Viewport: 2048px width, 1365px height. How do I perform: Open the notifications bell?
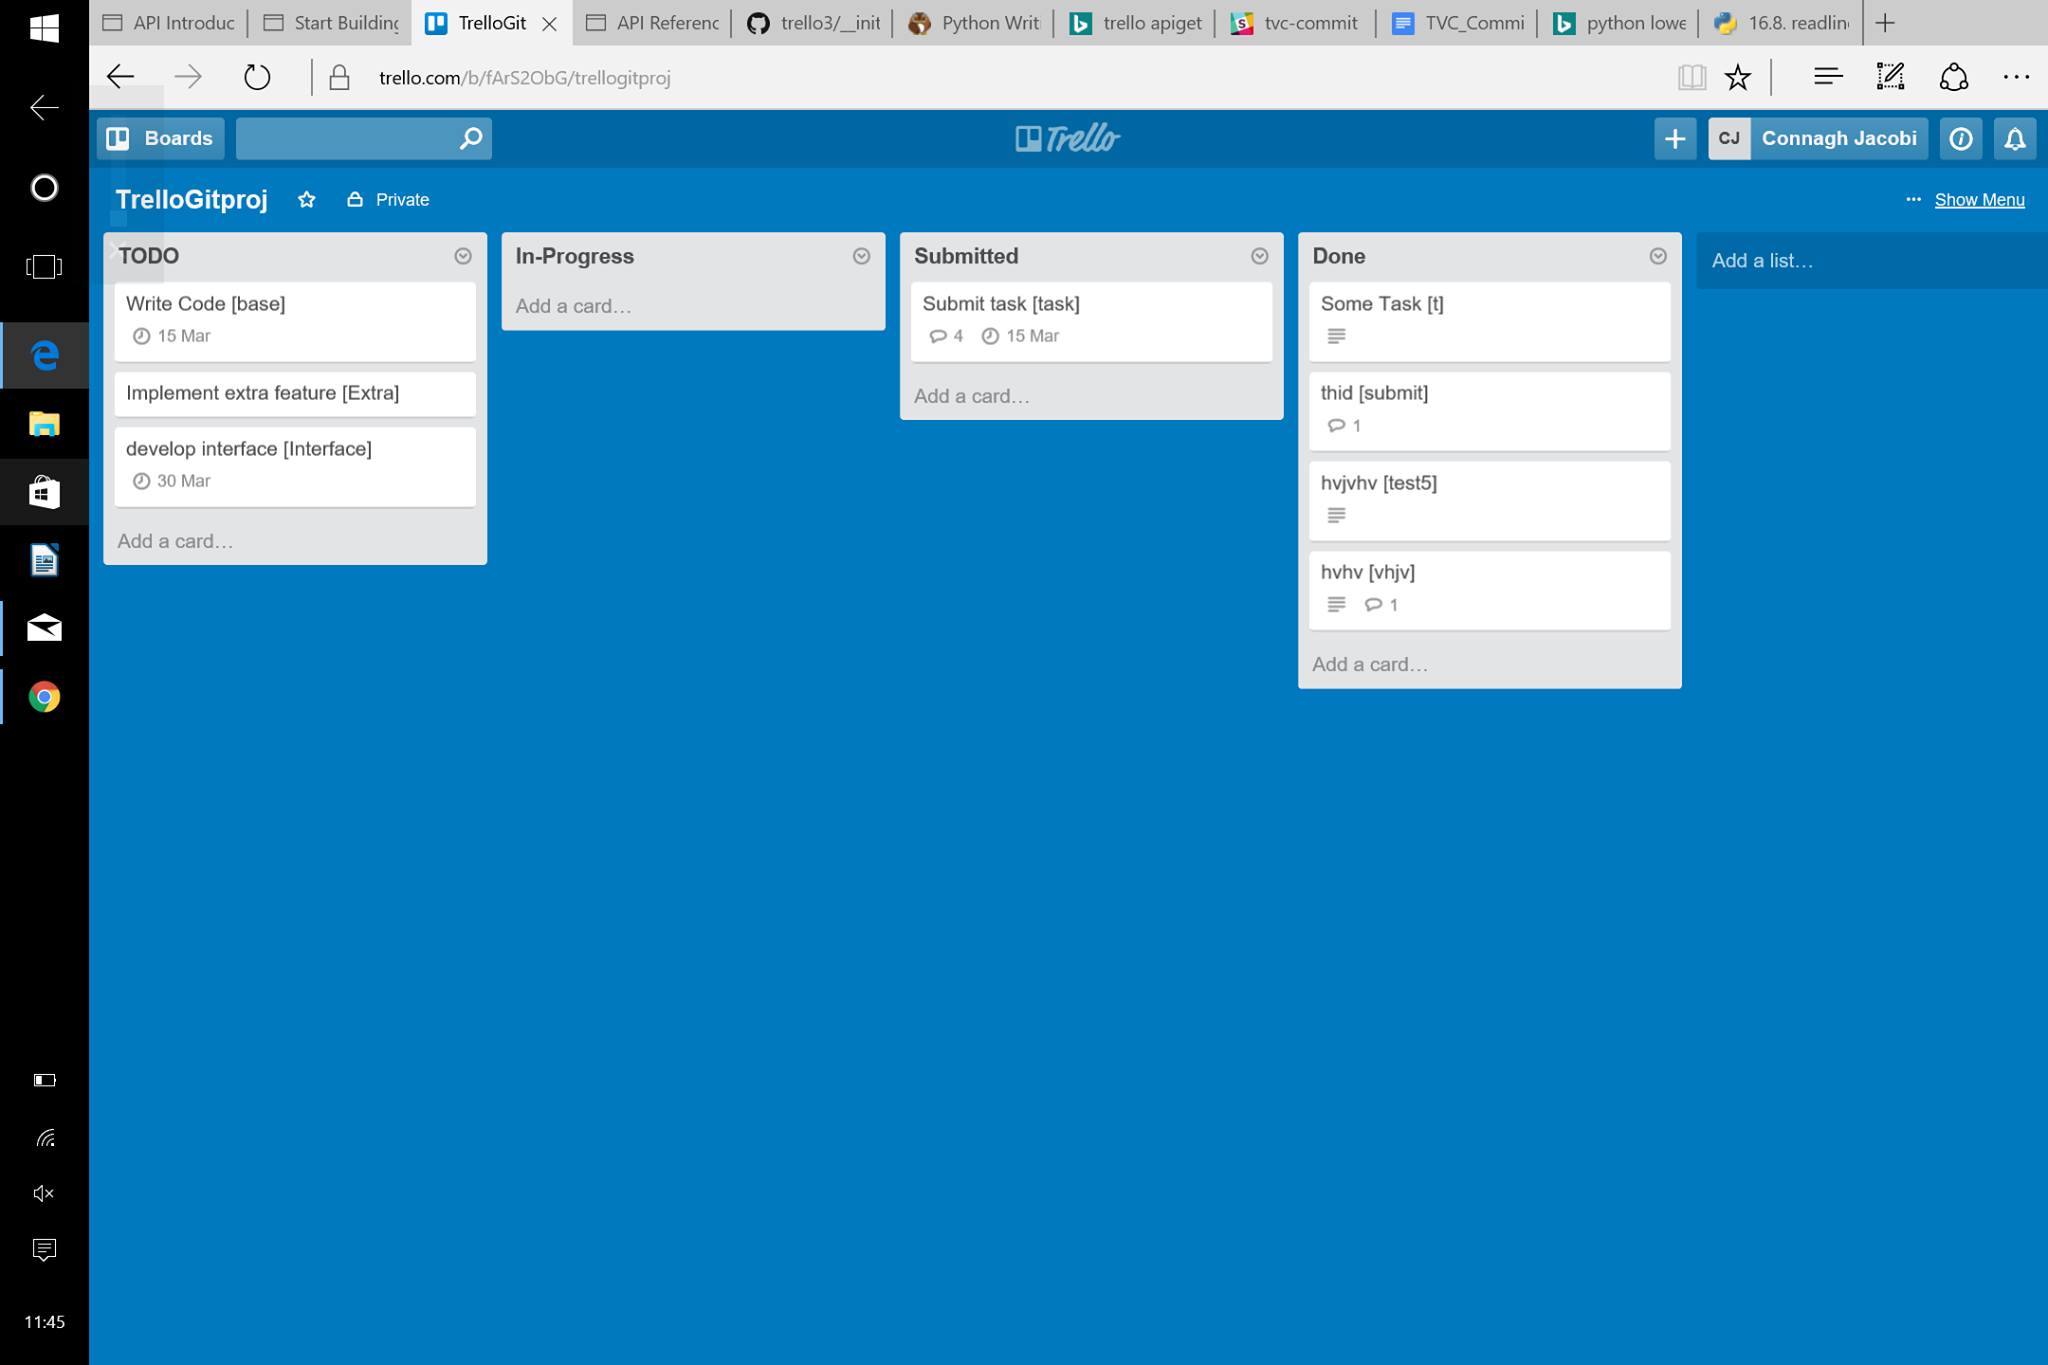[x=2015, y=138]
